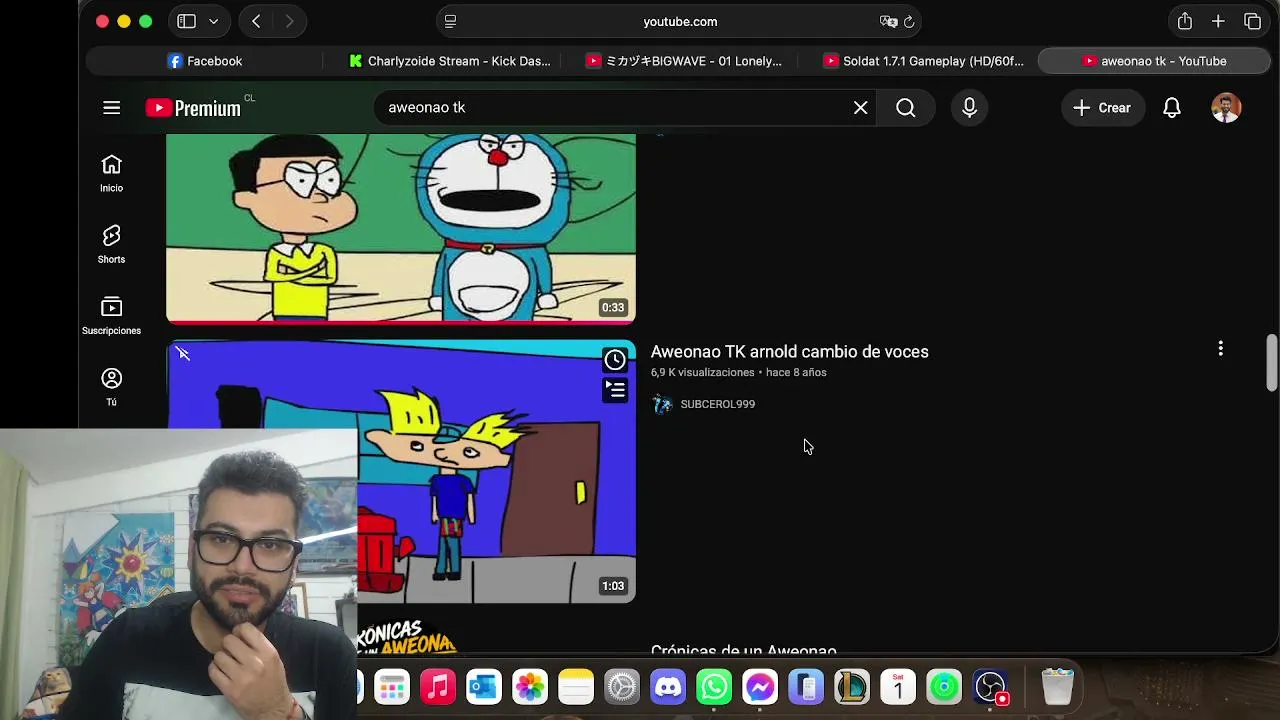Go to Inicio in the sidebar
Screen dimensions: 1280x720
point(111,174)
